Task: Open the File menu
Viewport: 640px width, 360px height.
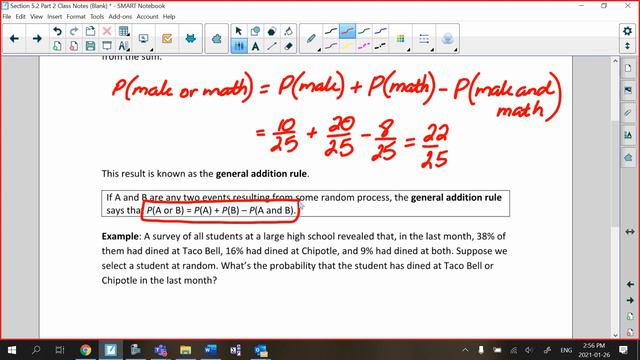Action: pos(7,17)
